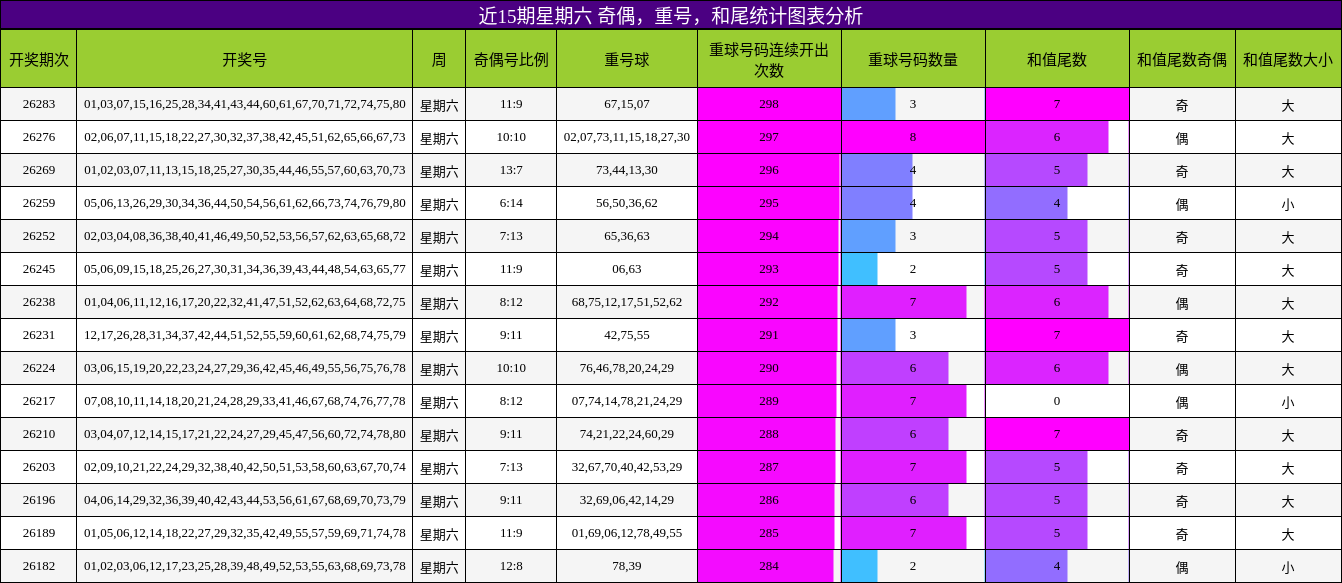Screen dimensions: 1342x583
Task: Click the 和值尾数奇偶 column header
Action: point(1182,59)
